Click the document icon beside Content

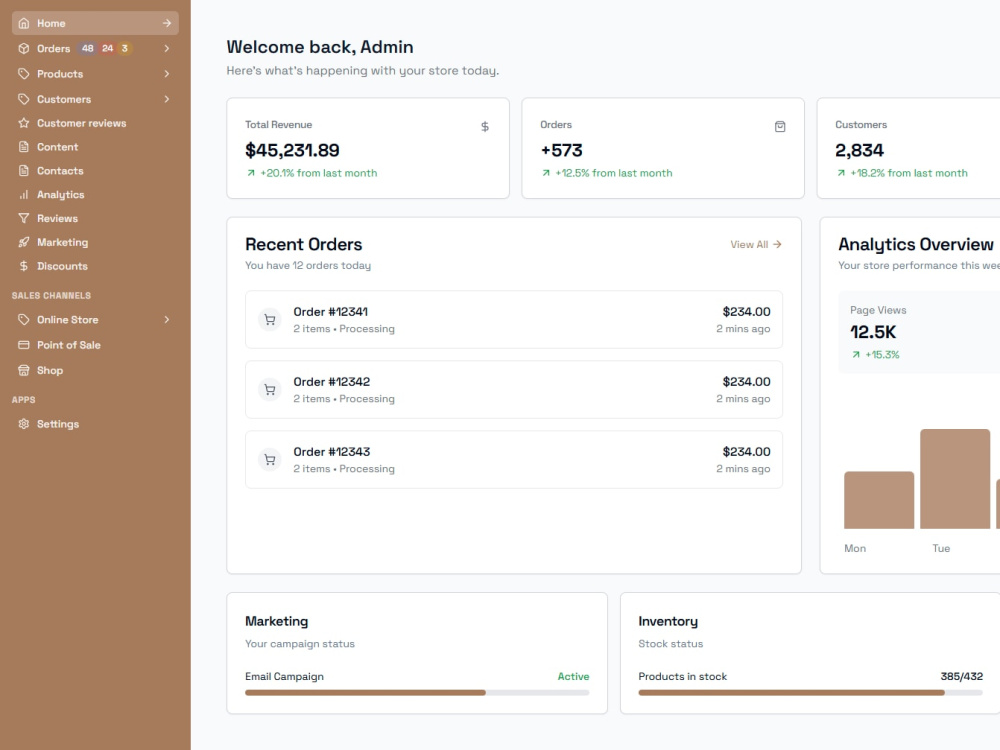(x=24, y=147)
